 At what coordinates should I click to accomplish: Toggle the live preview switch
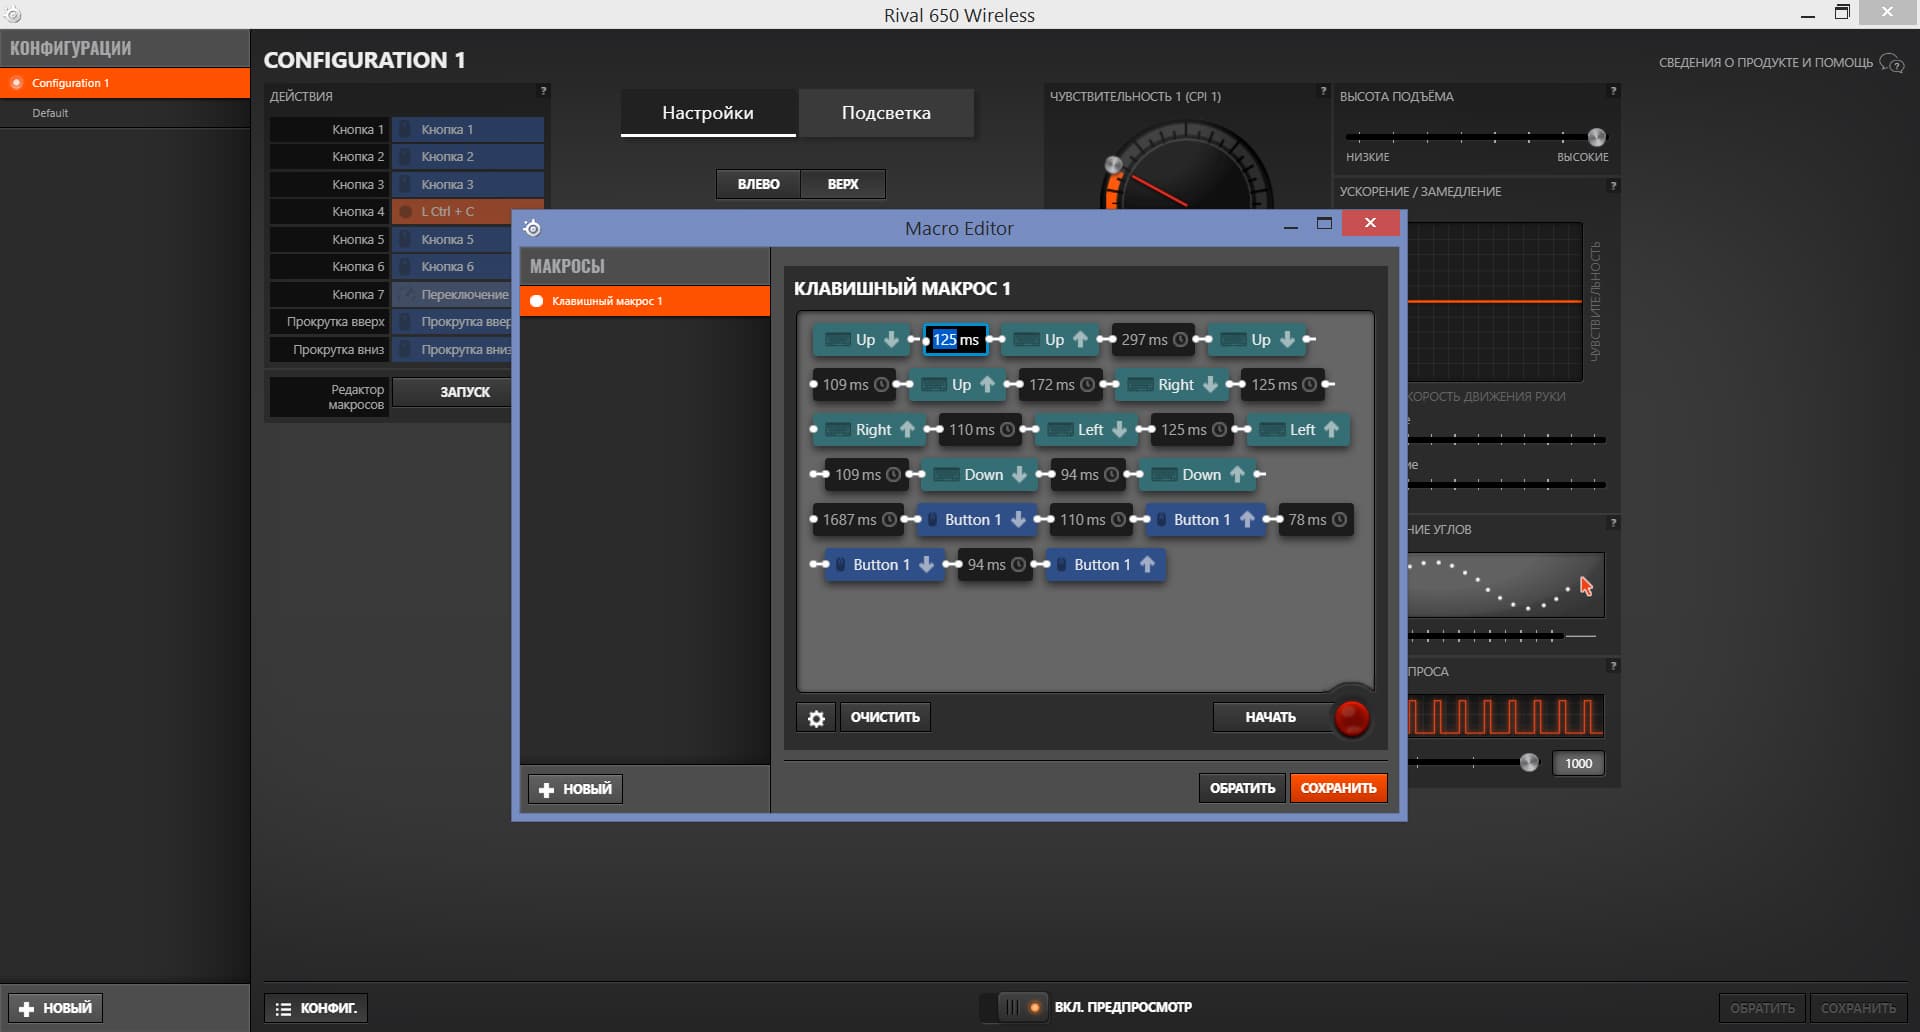tap(1022, 1008)
